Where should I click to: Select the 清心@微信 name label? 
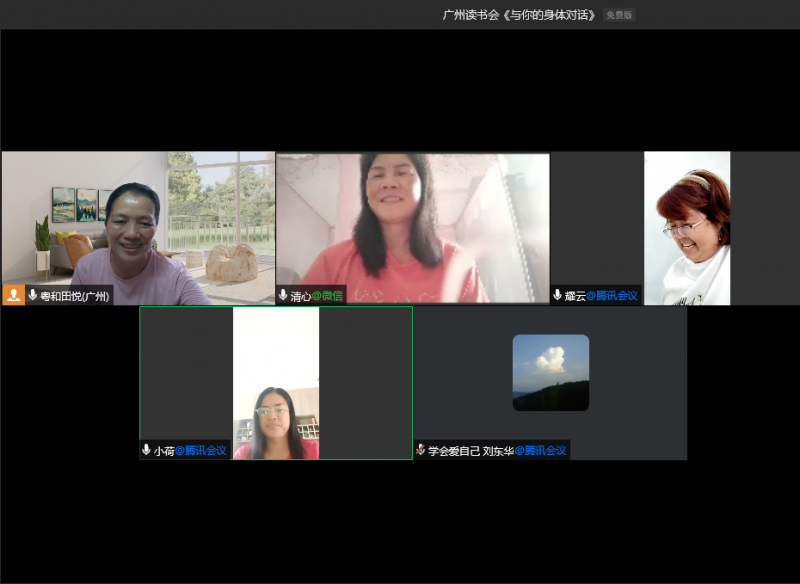315,296
